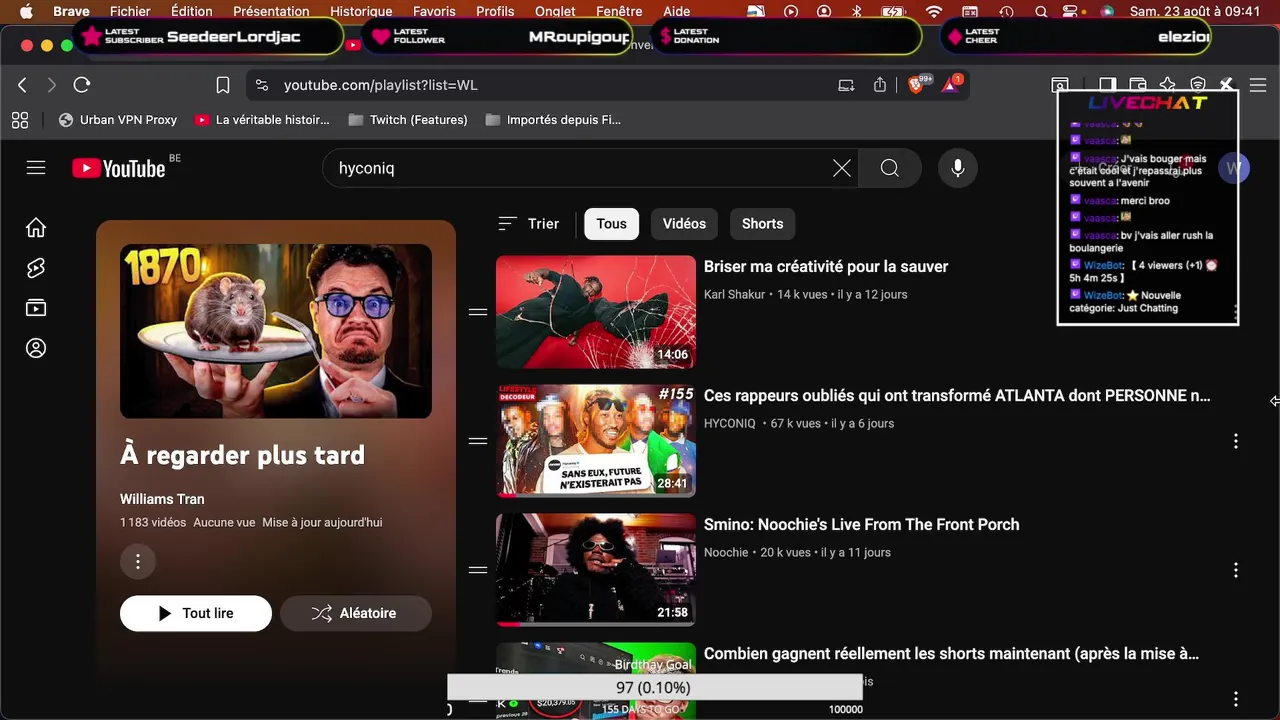The image size is (1280, 720).
Task: Open Brave main hamburger menu
Action: 1258,85
